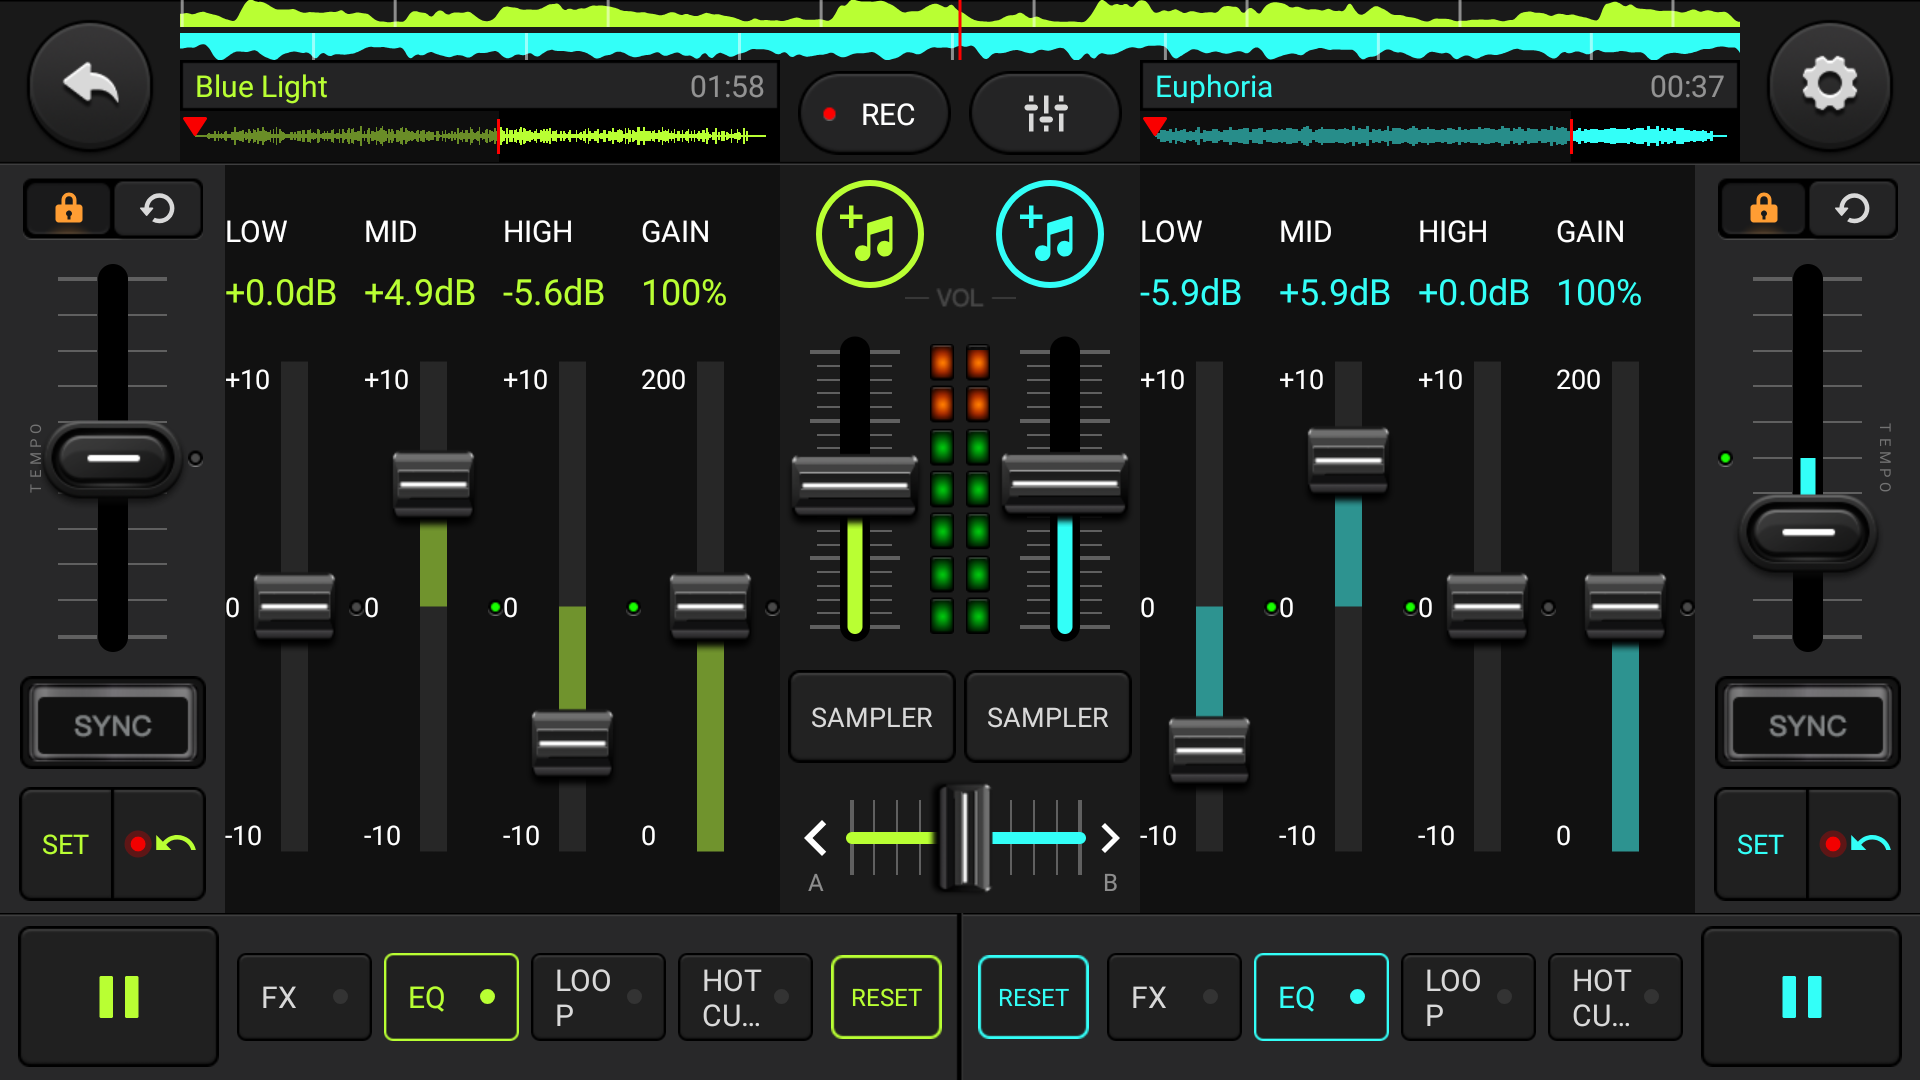Nudge crossfader toward deck A
The width and height of the screenshot is (1920, 1080).
pos(816,838)
